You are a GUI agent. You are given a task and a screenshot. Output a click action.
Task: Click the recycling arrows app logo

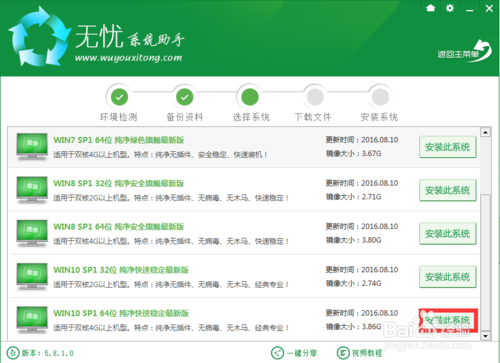point(39,36)
